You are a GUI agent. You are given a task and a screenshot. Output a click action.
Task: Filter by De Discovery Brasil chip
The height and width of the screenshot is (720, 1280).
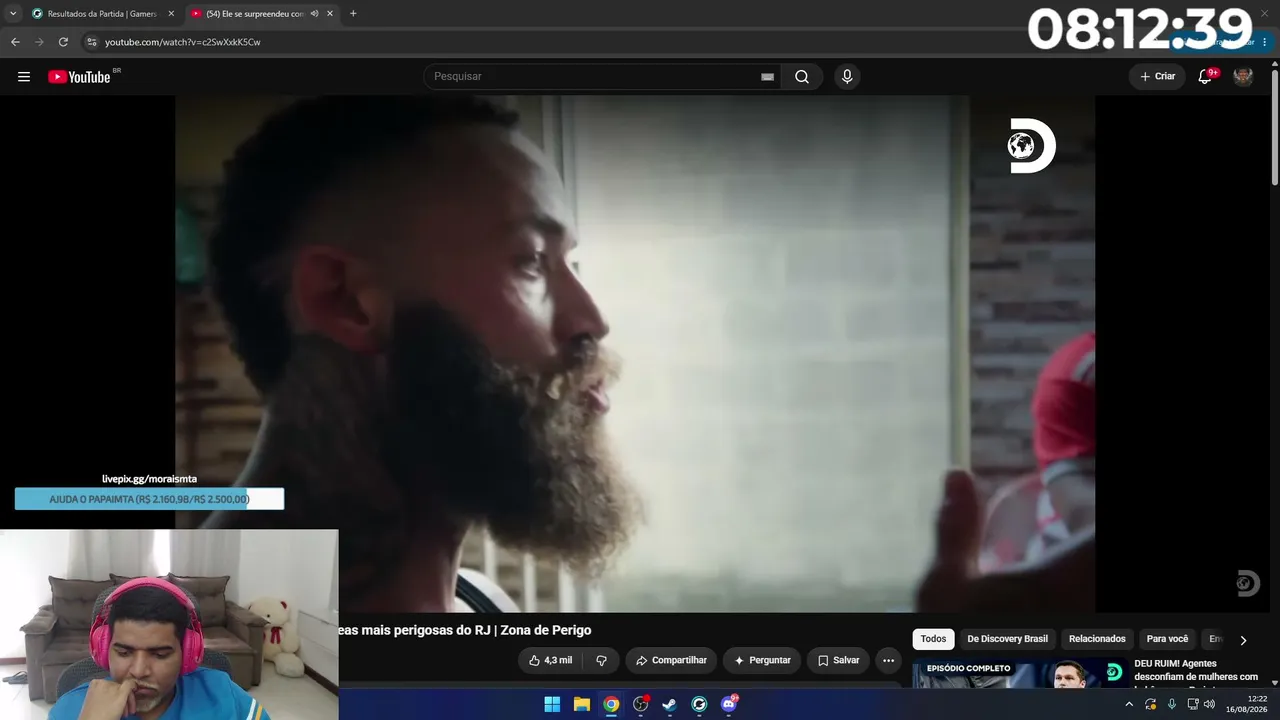[1007, 639]
